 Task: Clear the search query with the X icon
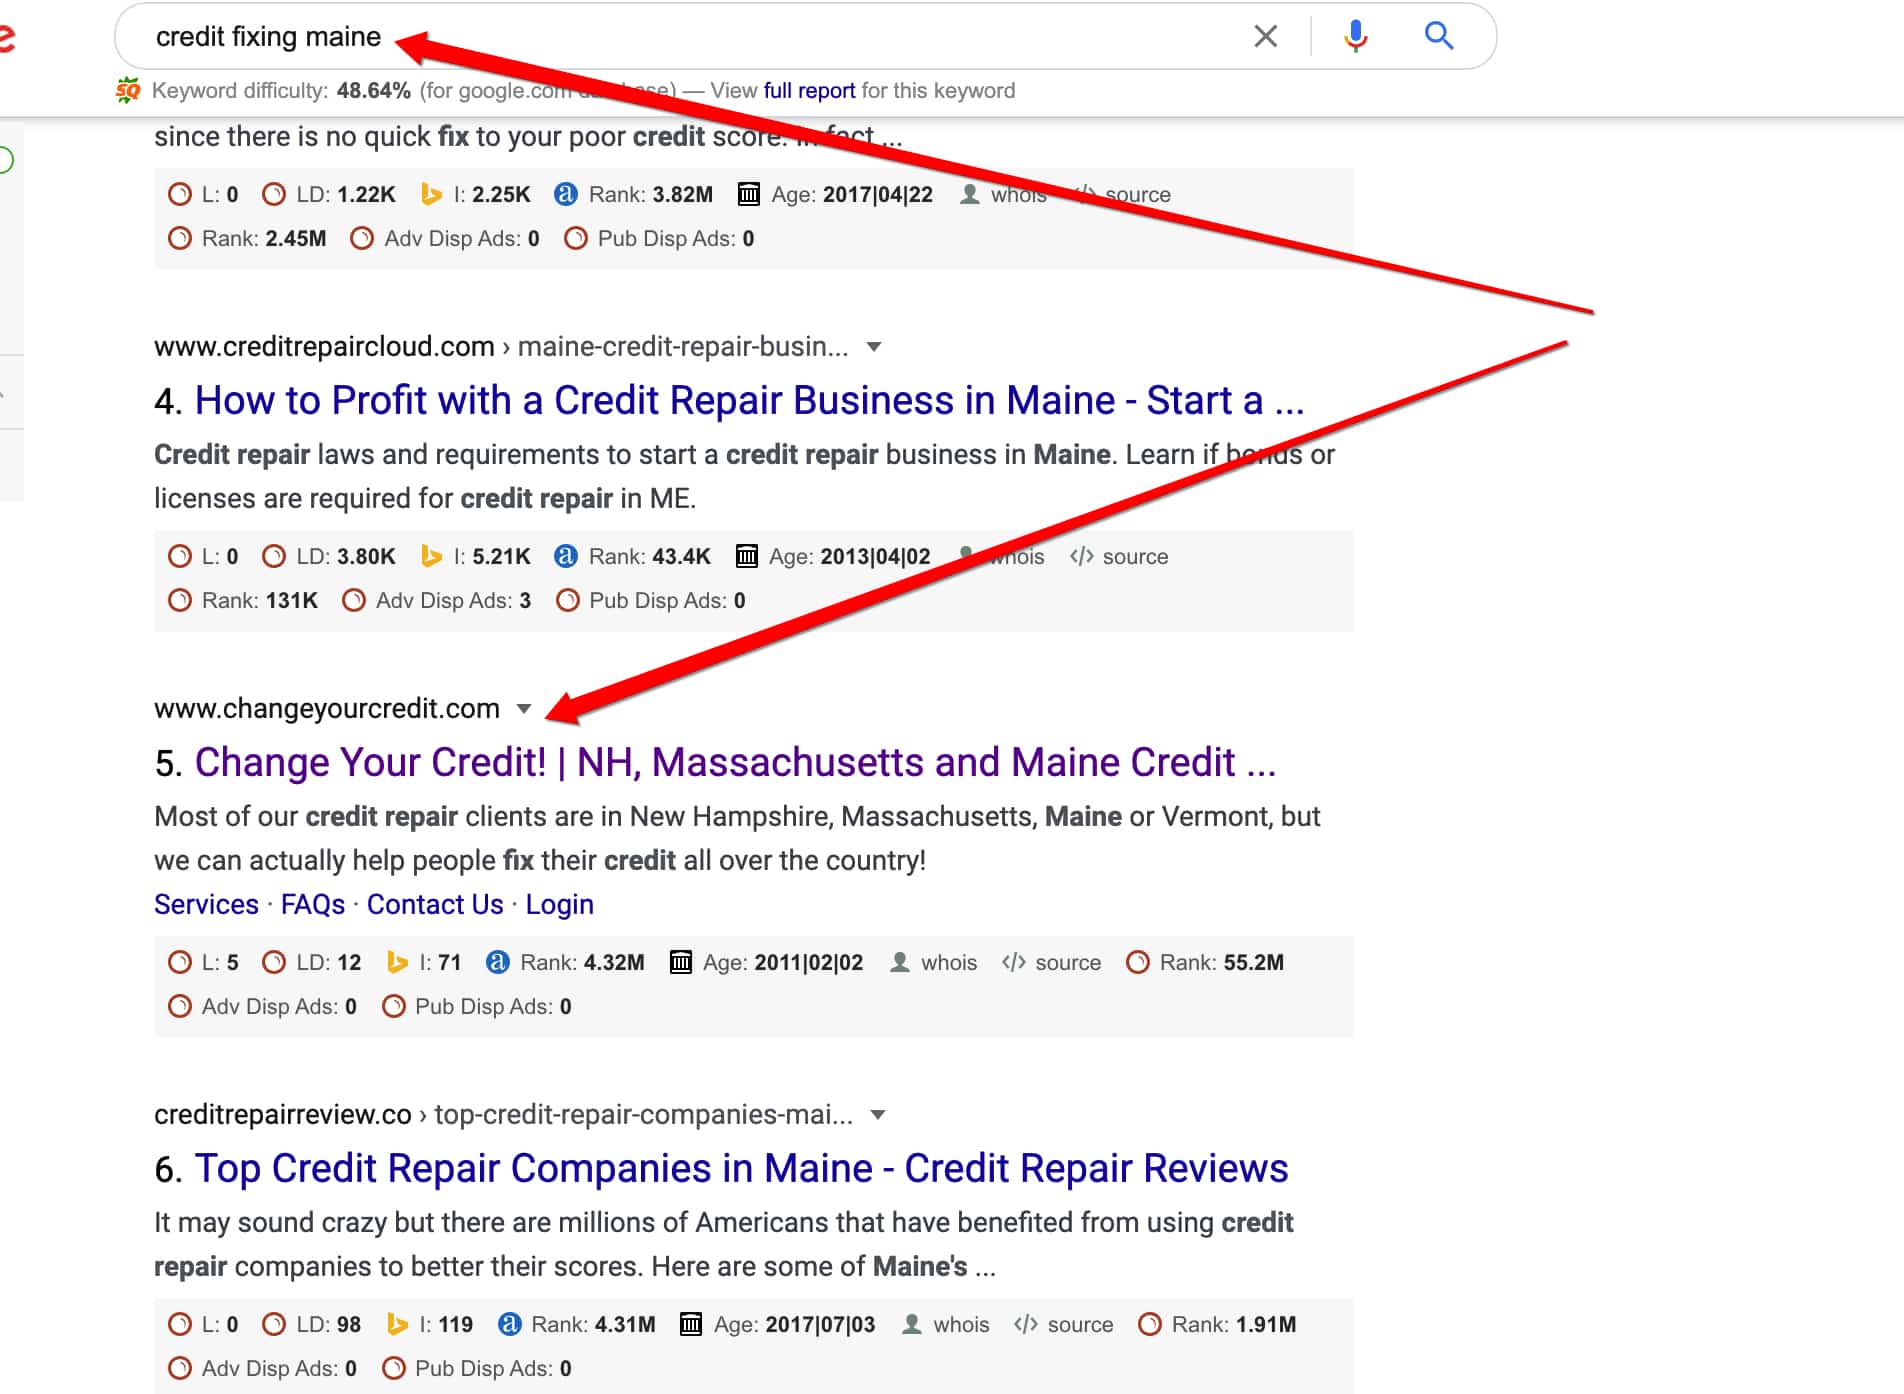click(1265, 37)
